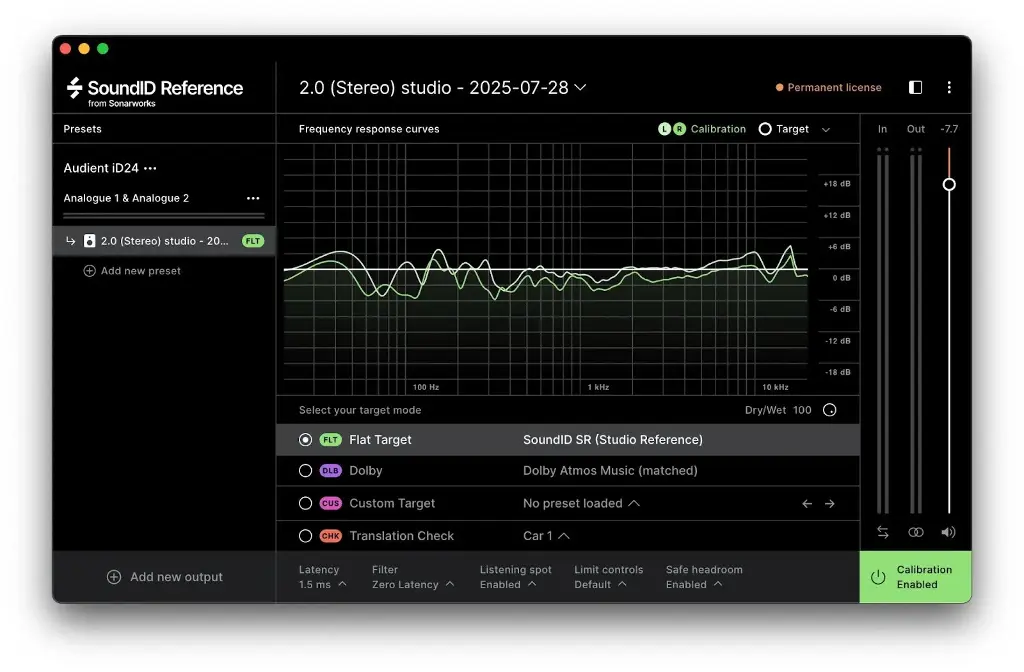This screenshot has height=672, width=1024.
Task: Click the CHK Translation Check badge
Action: 330,536
